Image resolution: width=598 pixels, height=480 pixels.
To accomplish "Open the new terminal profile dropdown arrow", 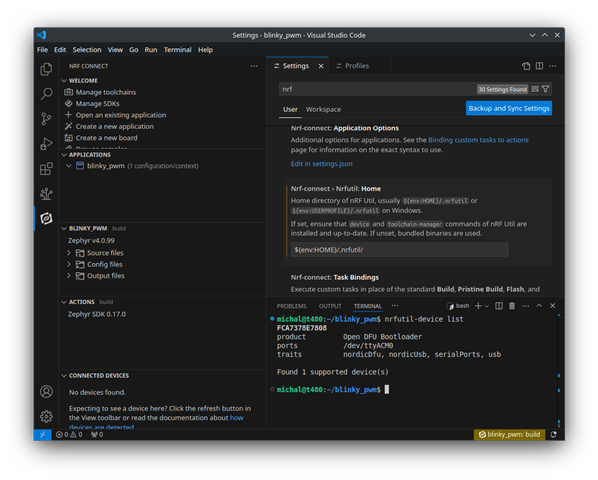I will point(487,306).
